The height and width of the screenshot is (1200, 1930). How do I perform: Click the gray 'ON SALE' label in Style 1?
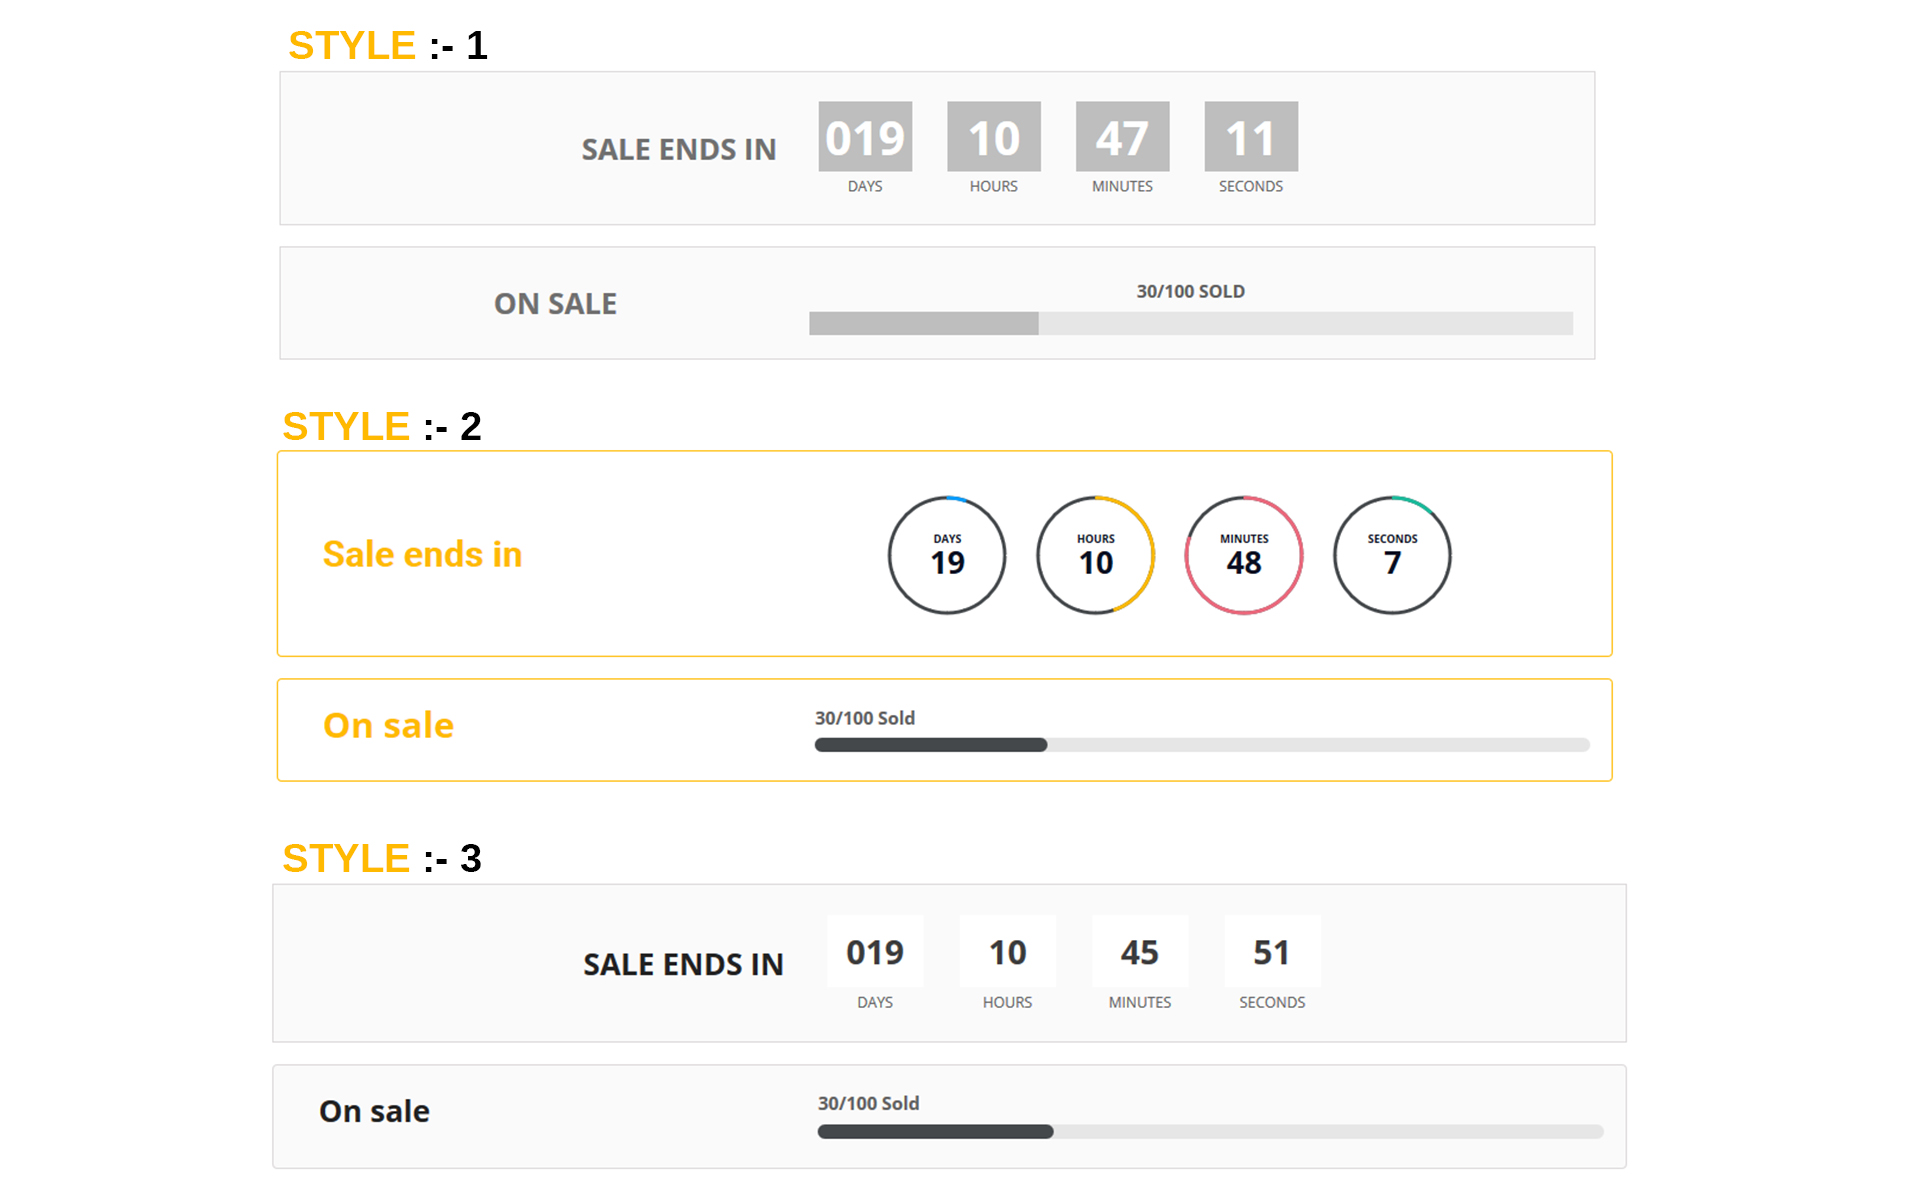point(558,305)
